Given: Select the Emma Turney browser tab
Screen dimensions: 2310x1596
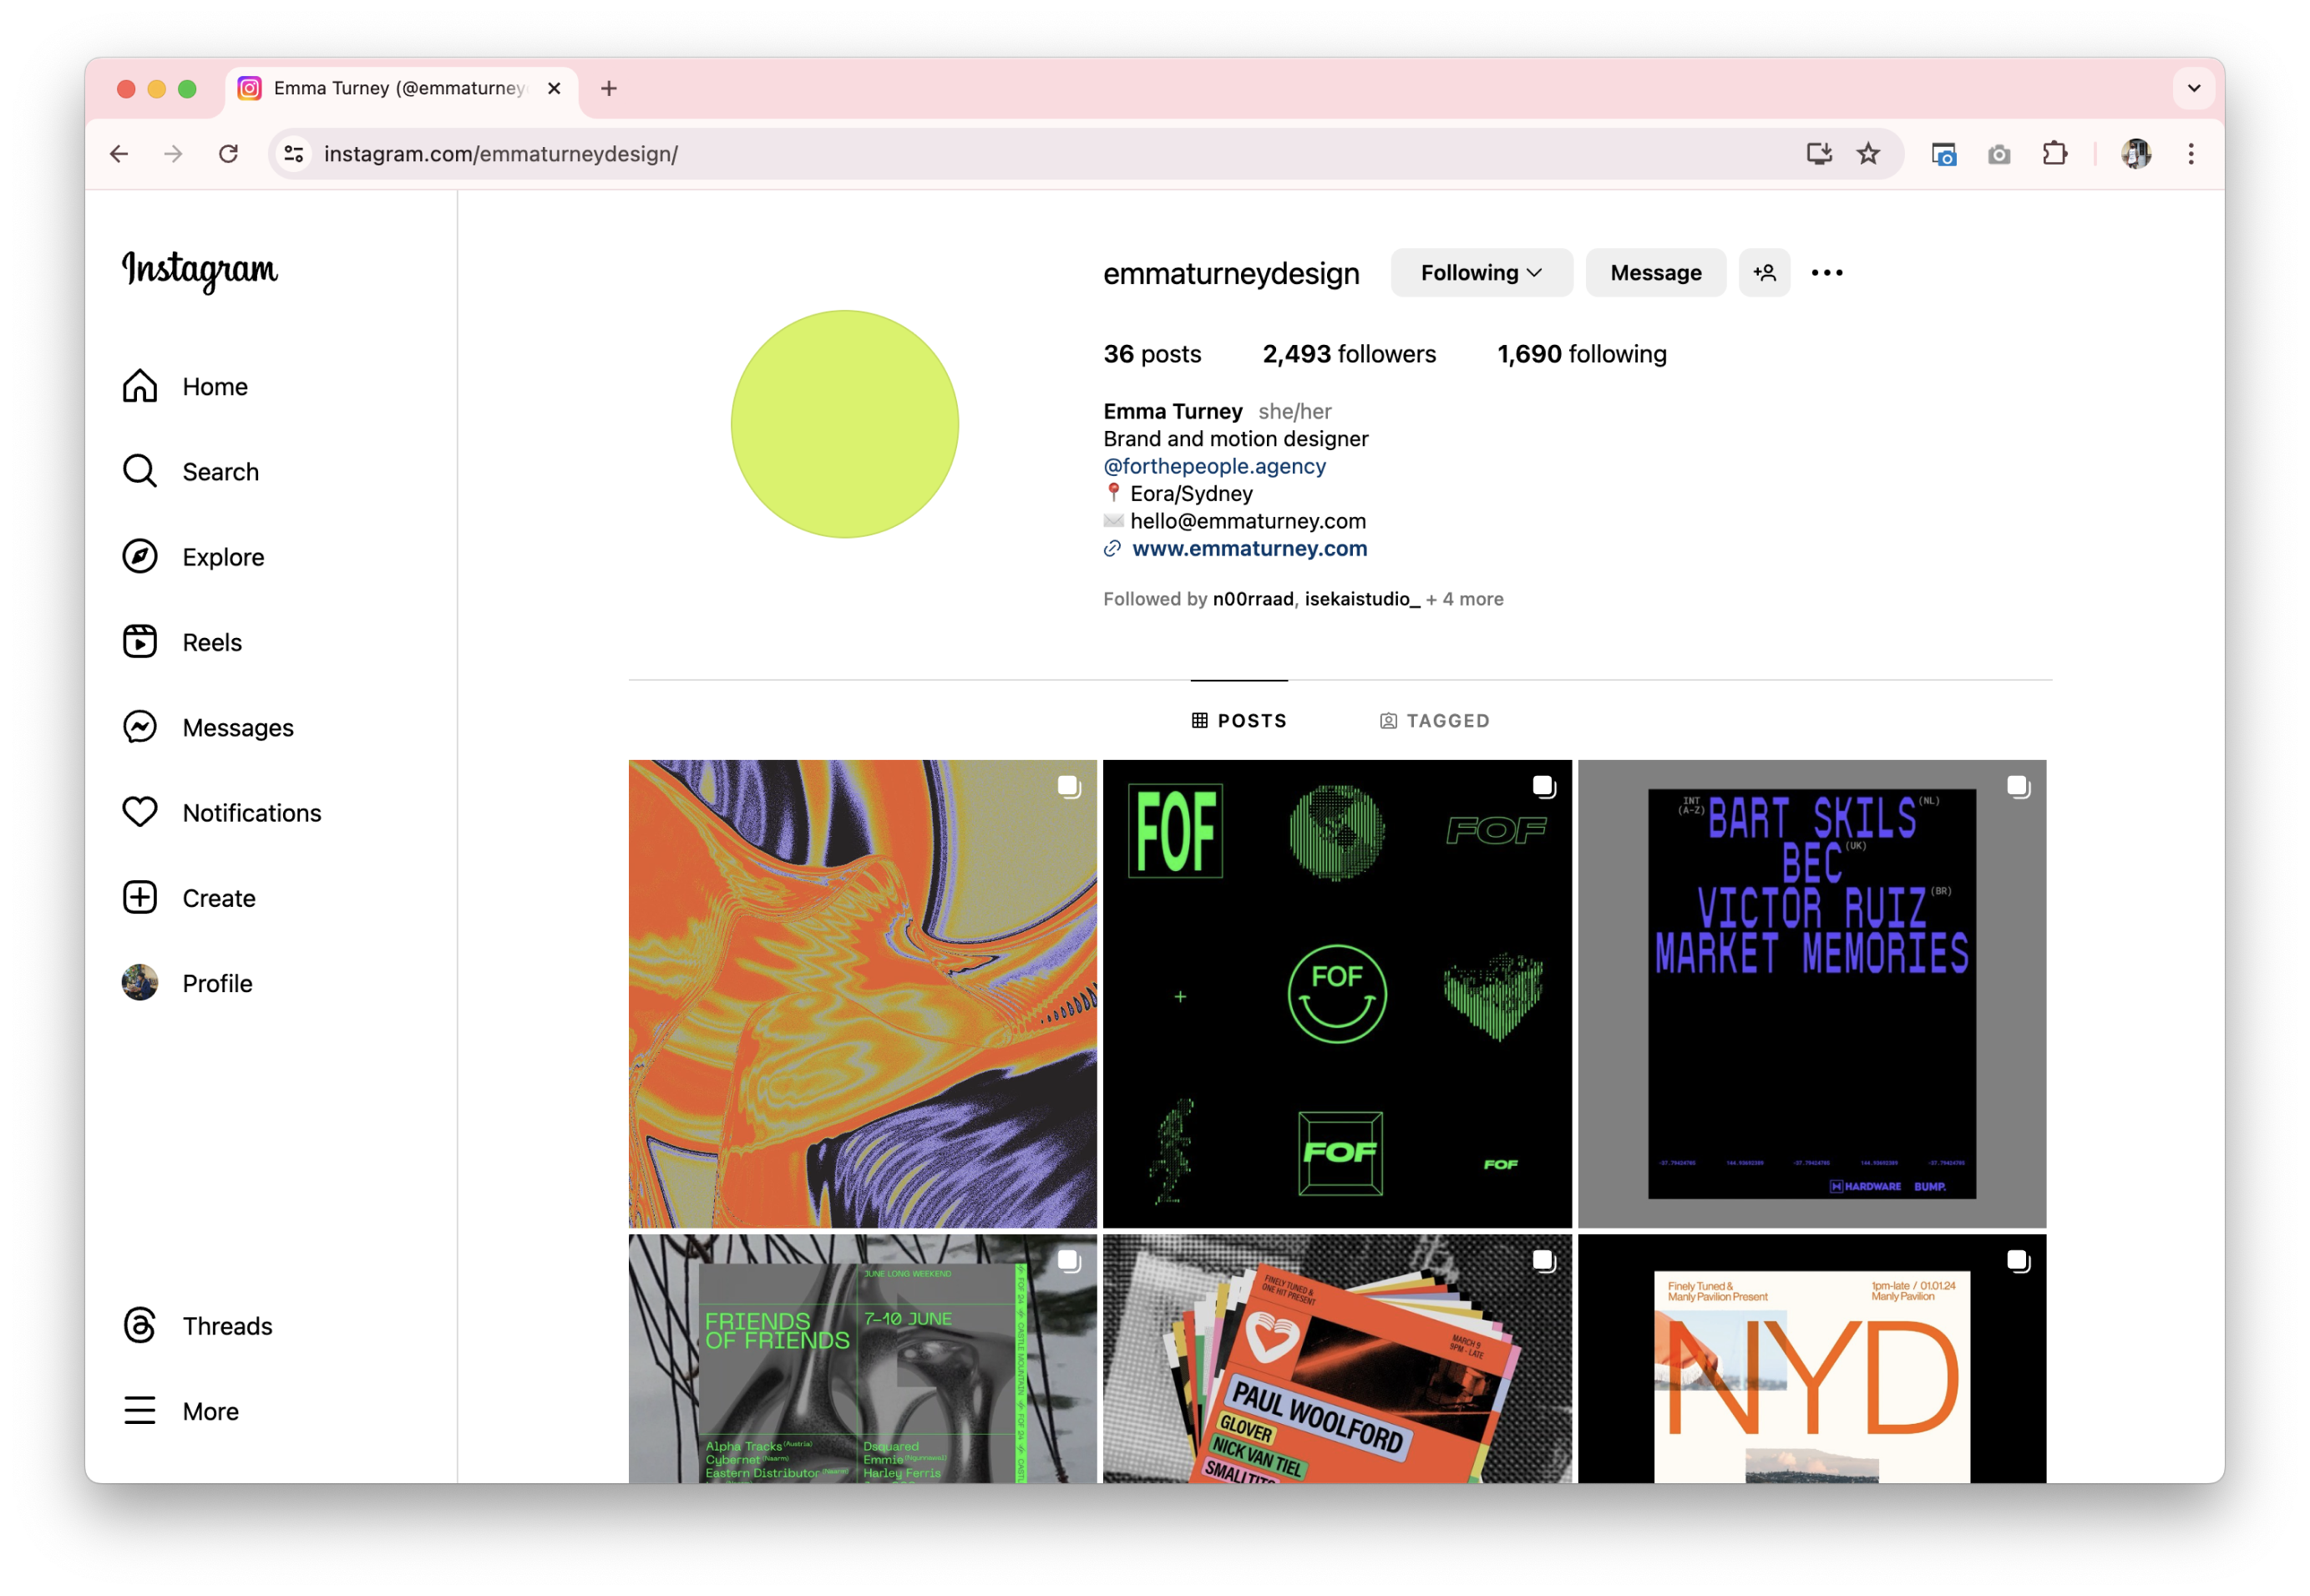Looking at the screenshot, I should (x=401, y=88).
